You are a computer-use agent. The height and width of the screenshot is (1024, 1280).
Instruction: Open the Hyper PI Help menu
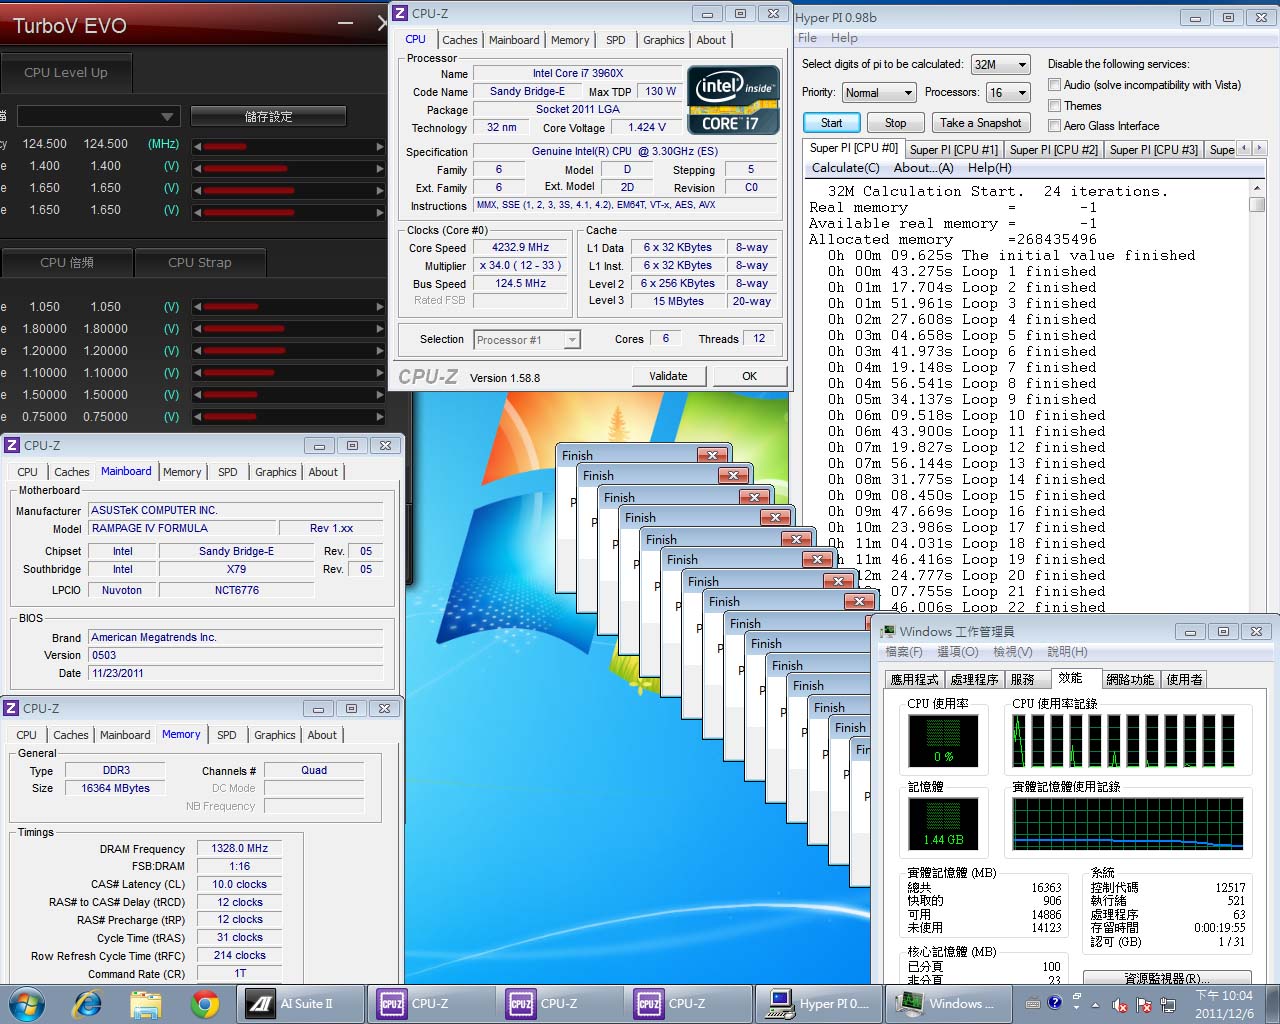(x=844, y=38)
